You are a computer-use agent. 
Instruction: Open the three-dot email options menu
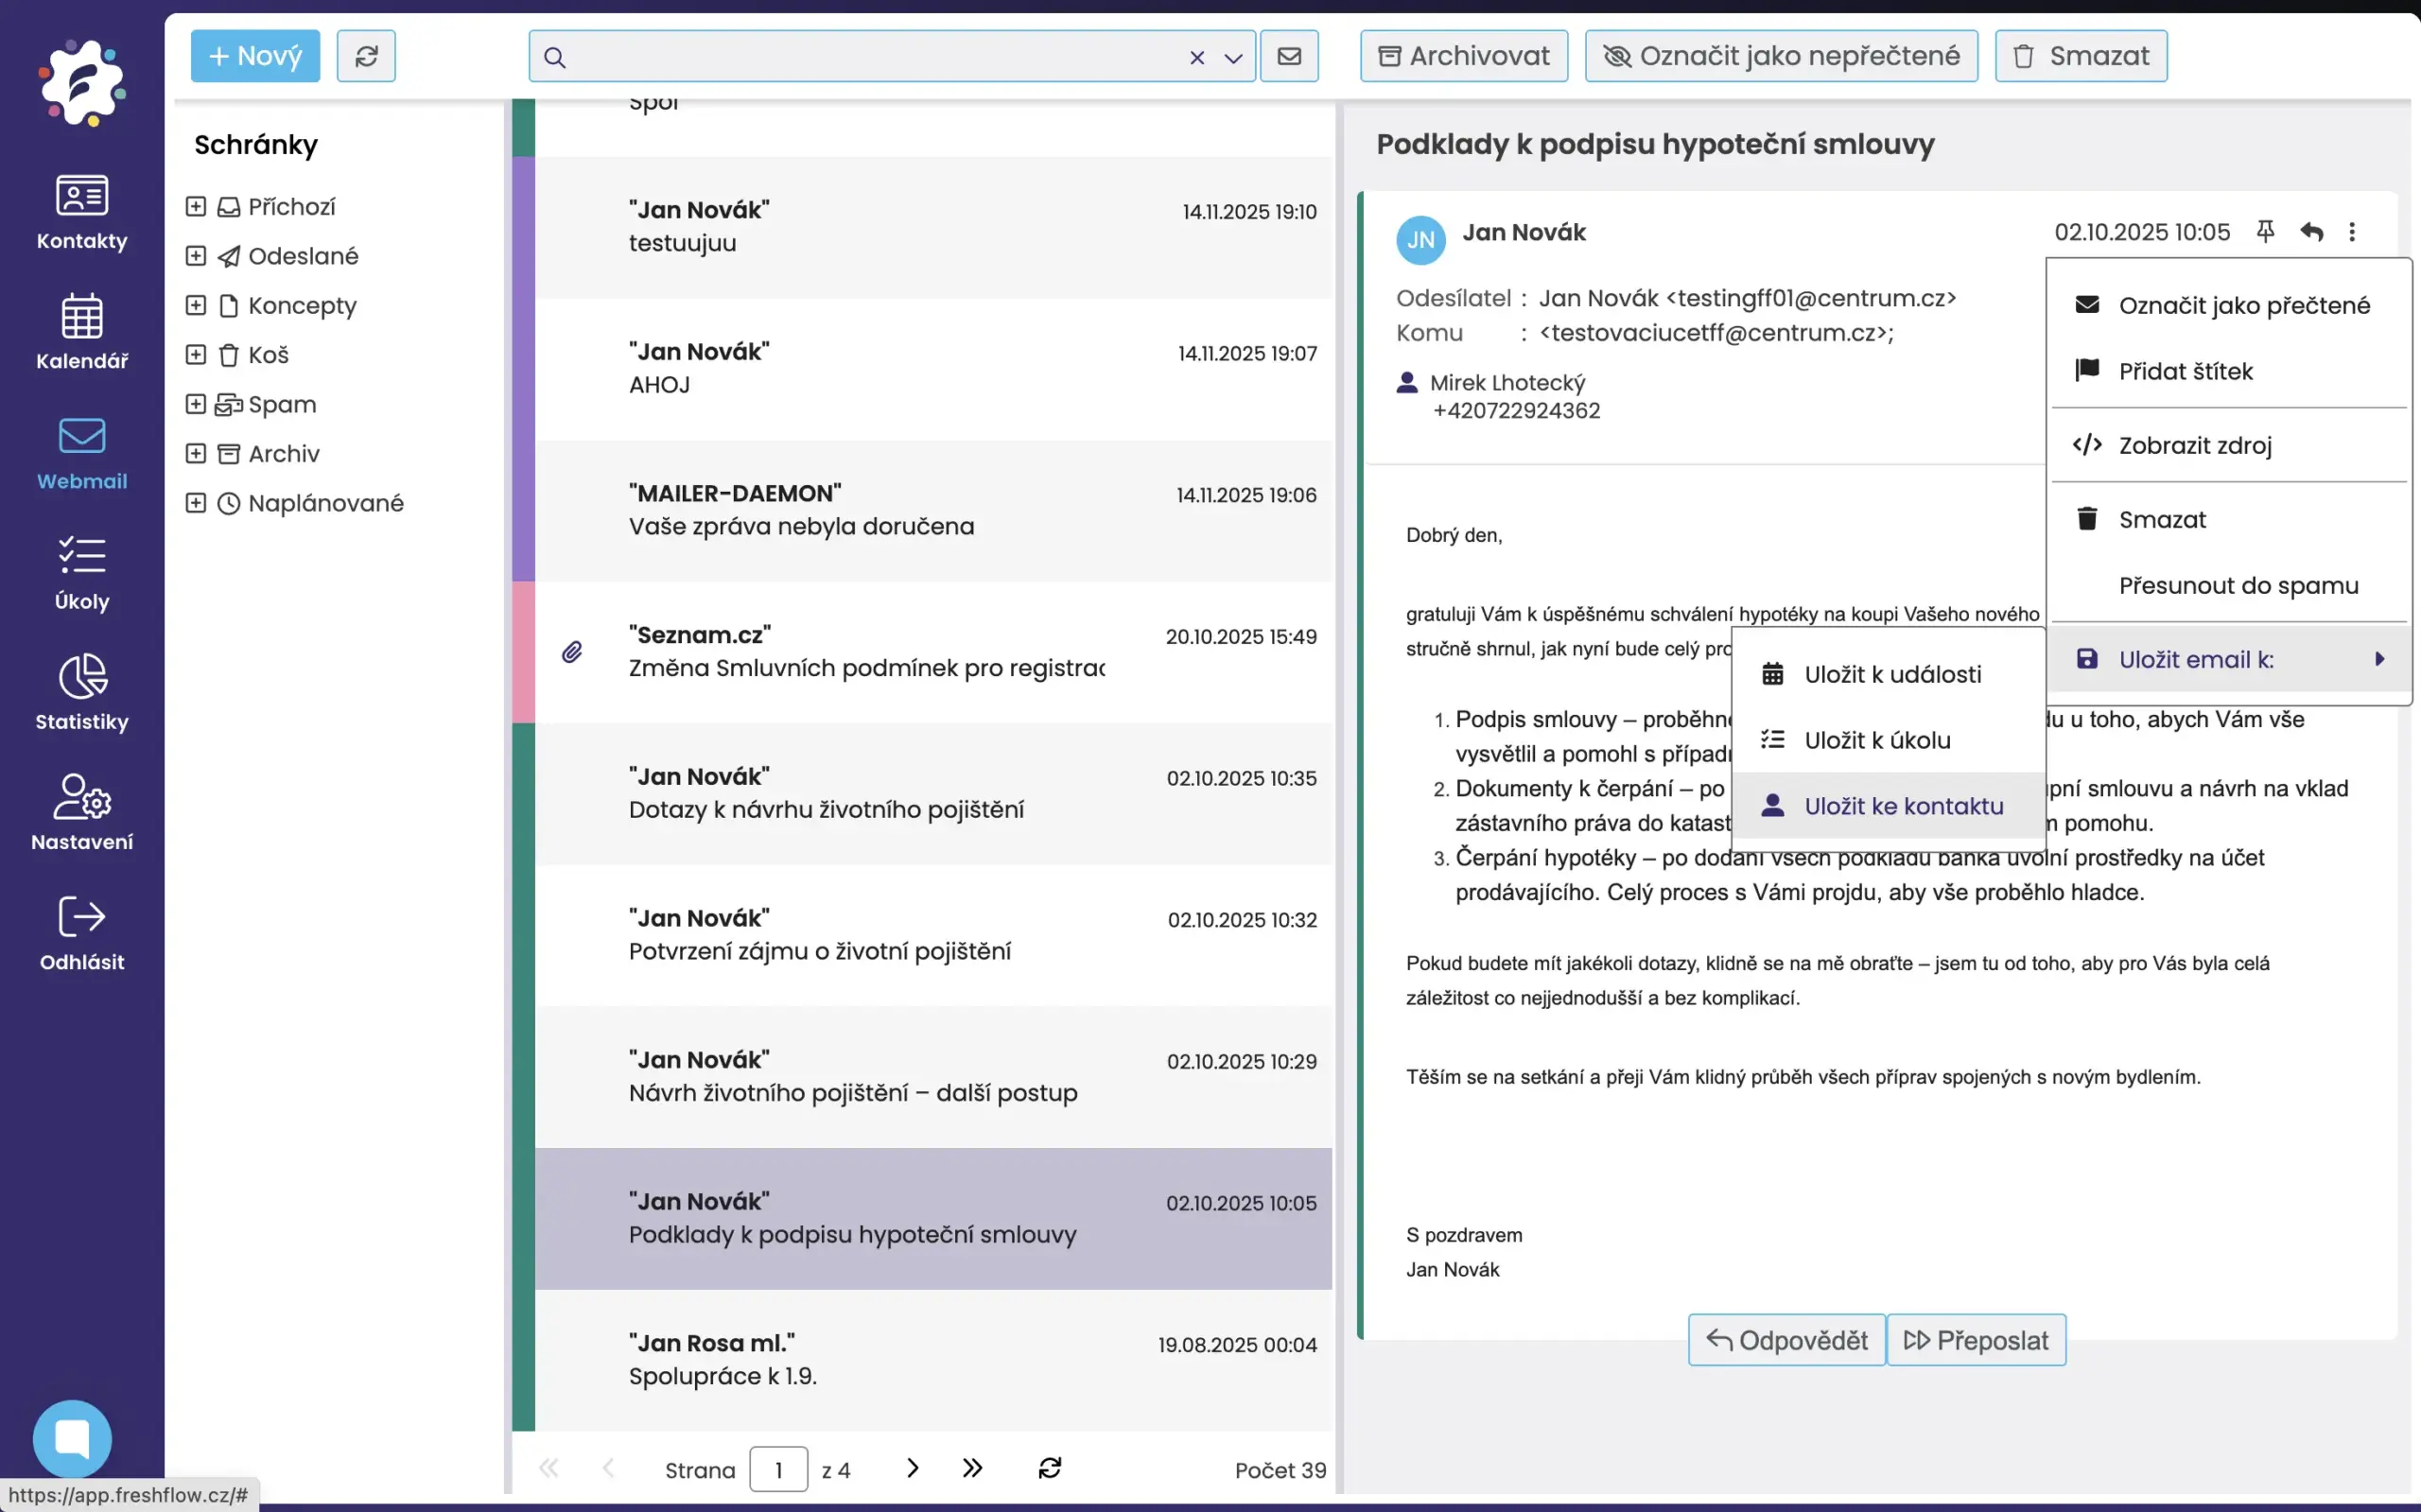tap(2352, 232)
